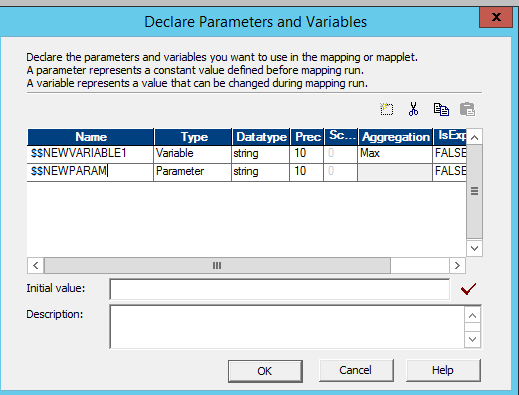Confirm with the OK button
The height and width of the screenshot is (395, 519).
click(x=265, y=371)
